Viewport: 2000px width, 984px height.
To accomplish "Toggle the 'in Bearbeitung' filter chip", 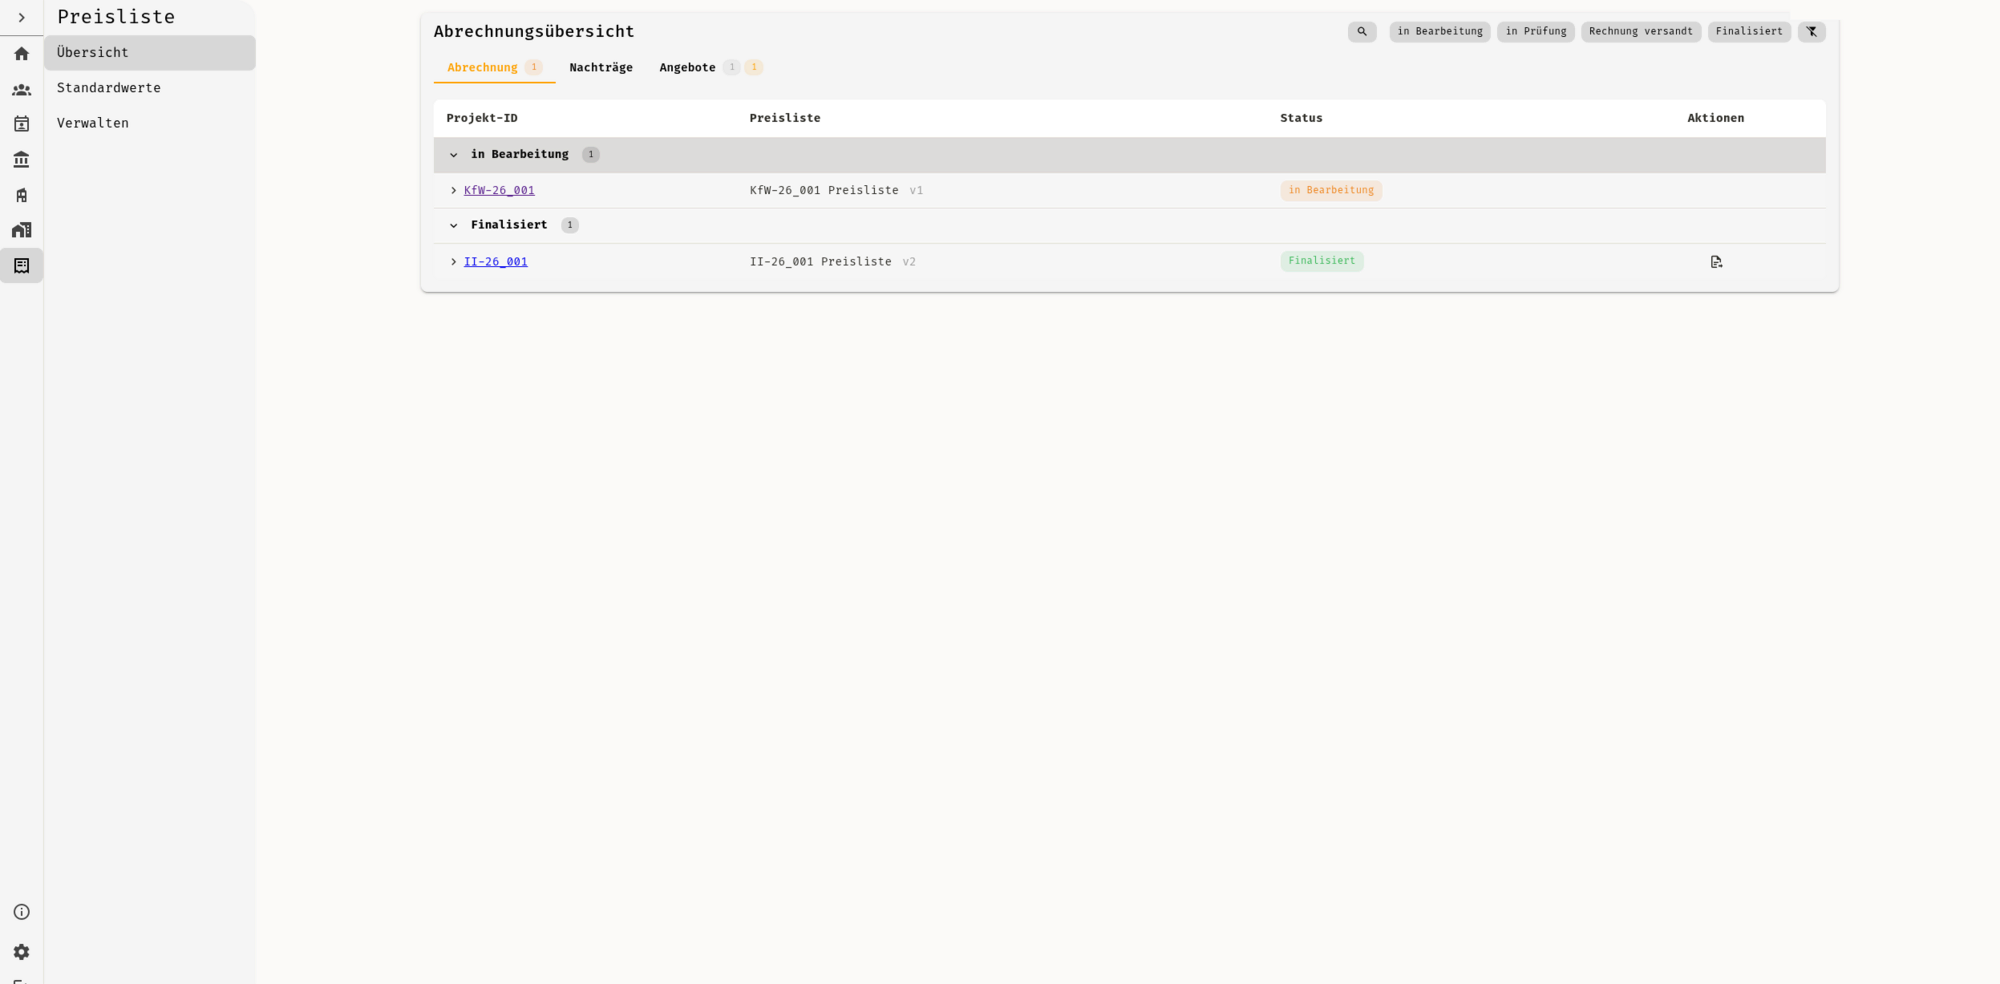I will point(1440,32).
